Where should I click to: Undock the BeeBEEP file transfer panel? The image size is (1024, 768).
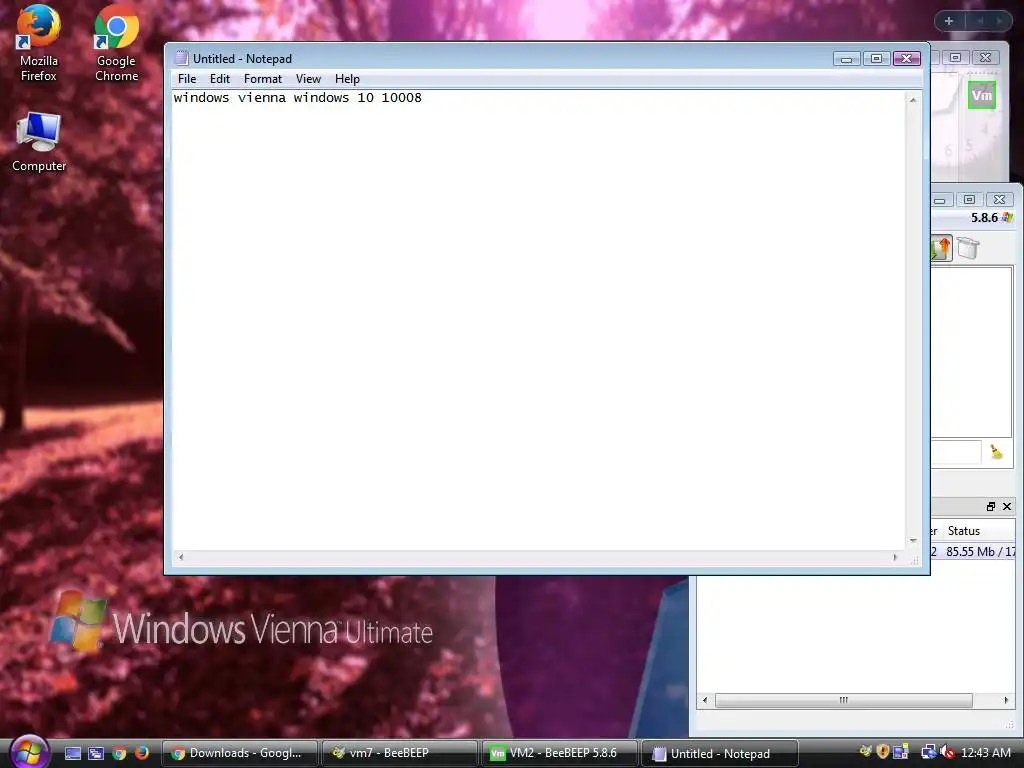[x=991, y=507]
